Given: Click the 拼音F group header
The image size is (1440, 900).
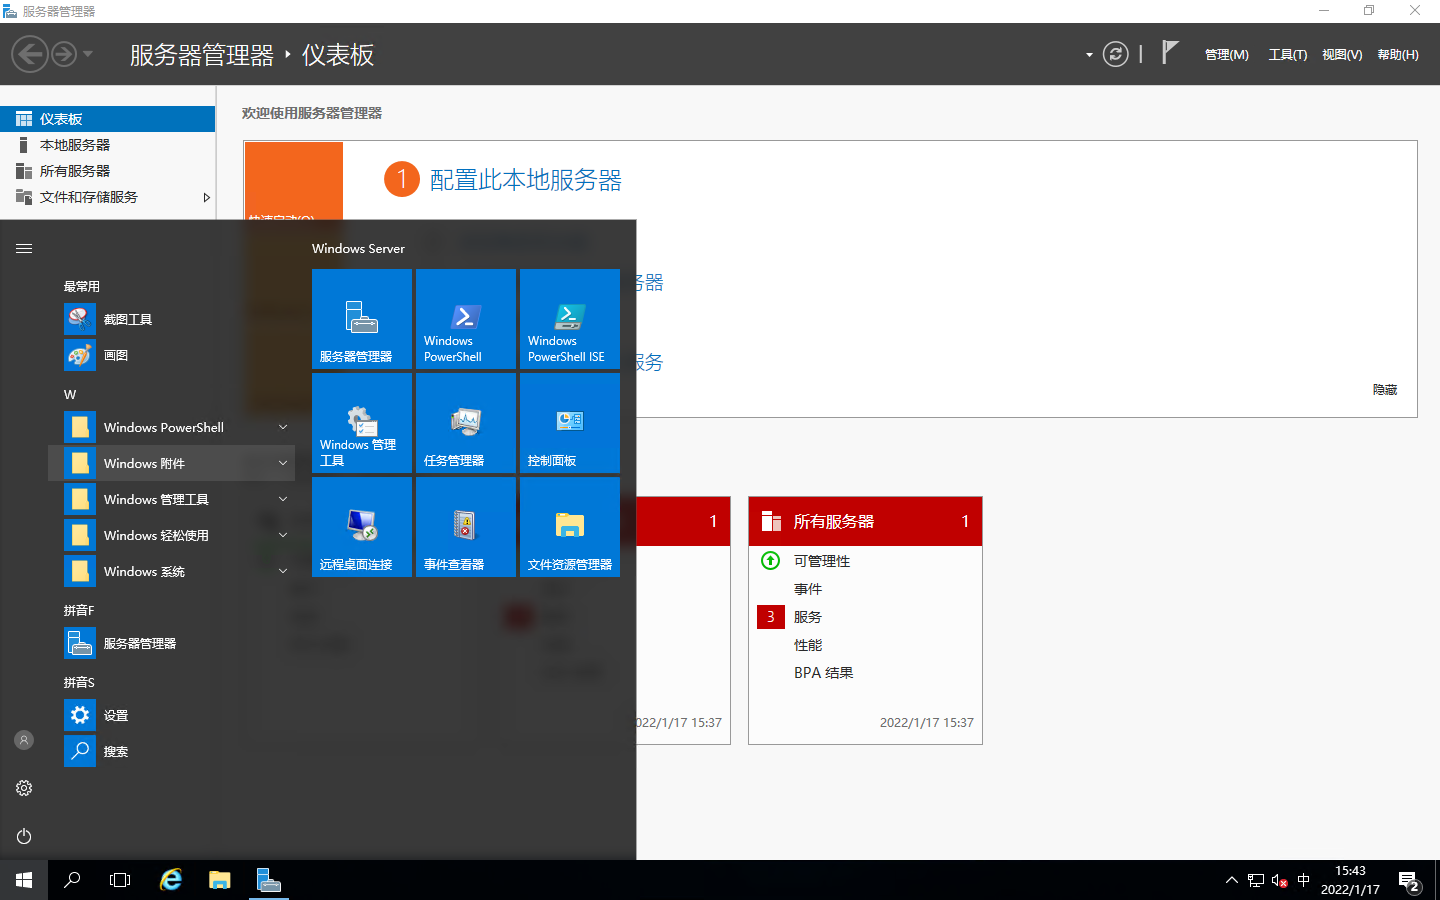Looking at the screenshot, I should click(x=79, y=610).
